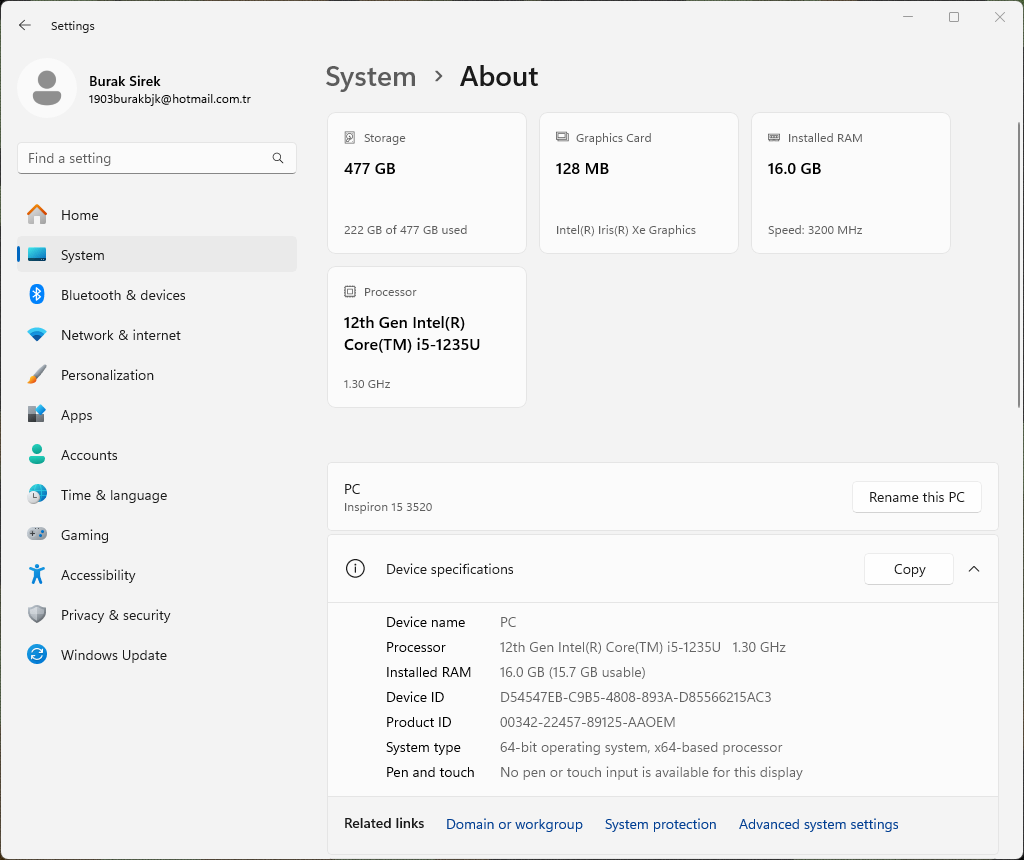The image size is (1024, 860).
Task: Select Apps in the sidebar
Action: pyautogui.click(x=76, y=415)
